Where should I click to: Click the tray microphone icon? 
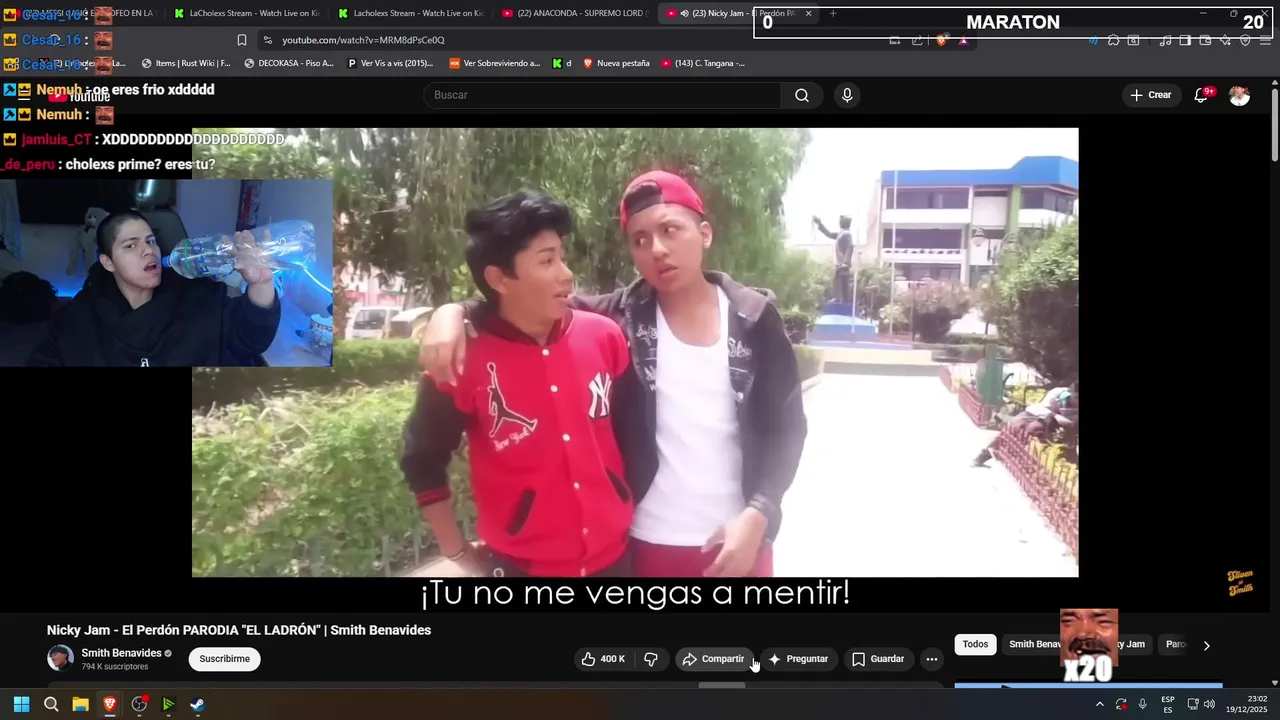1142,704
